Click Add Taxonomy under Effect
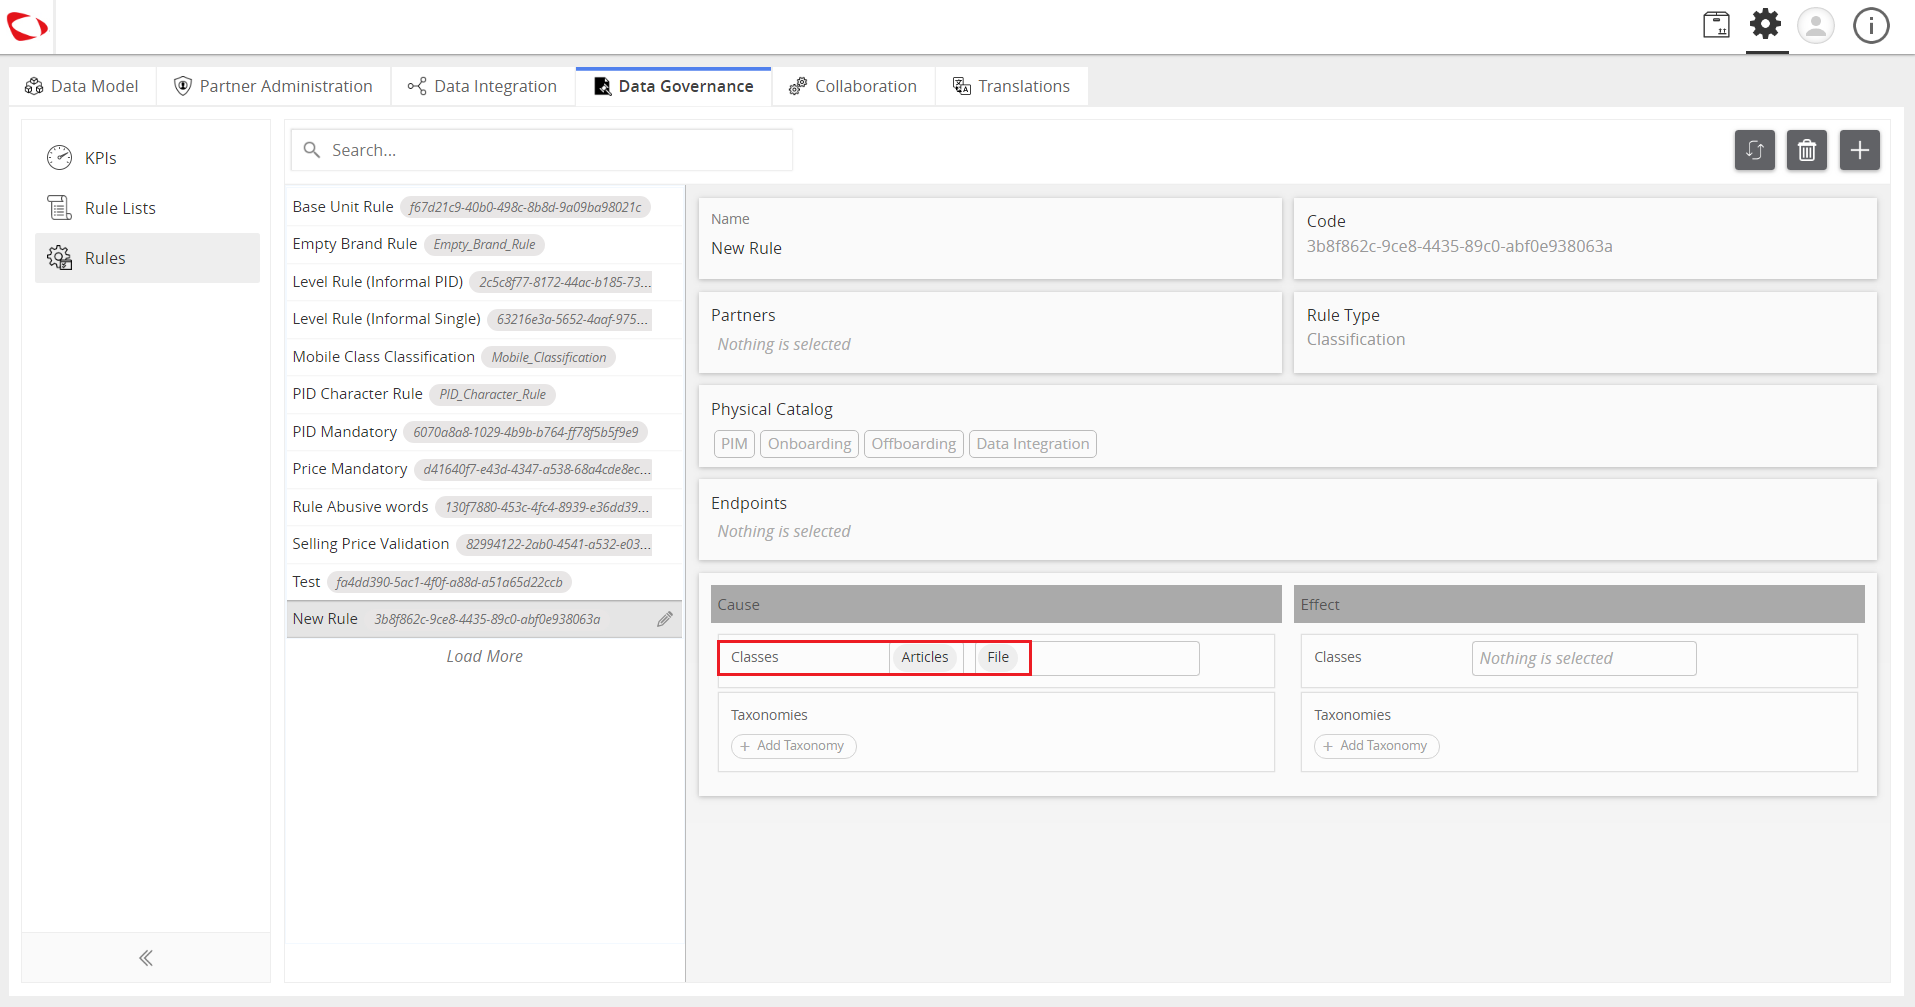Screen dimensions: 1915x1007 pos(1377,746)
